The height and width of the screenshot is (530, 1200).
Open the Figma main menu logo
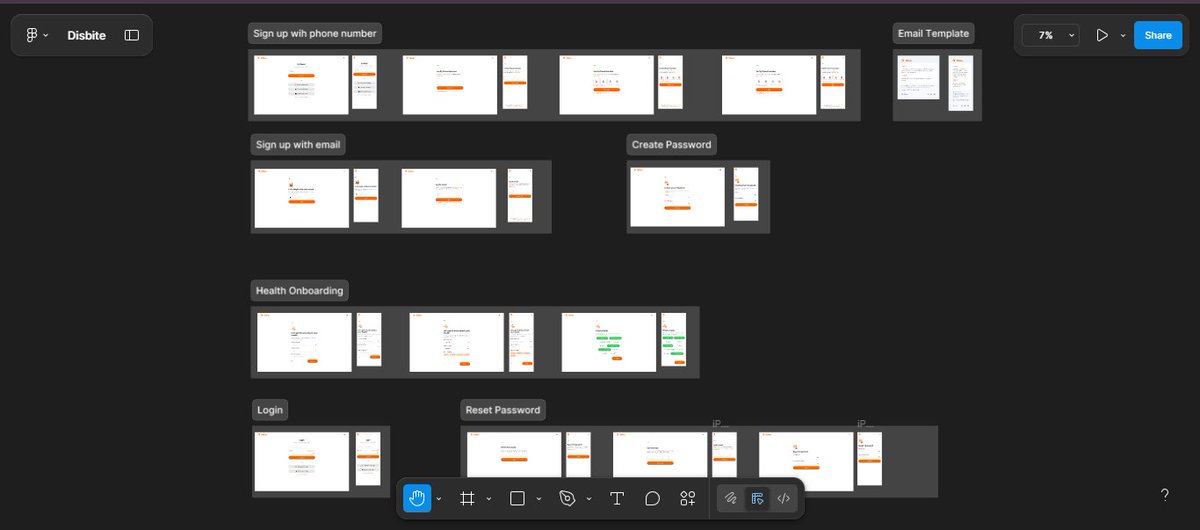click(x=36, y=35)
